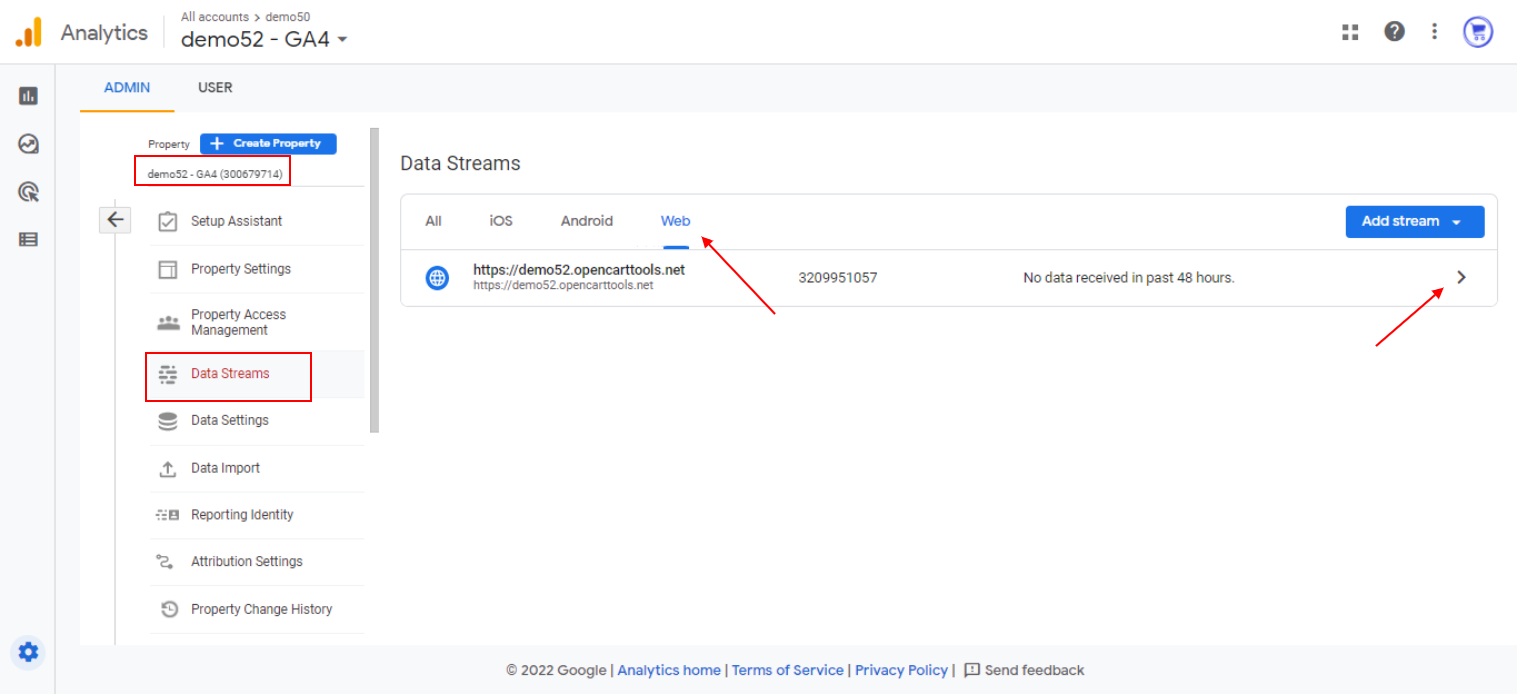Viewport: 1517px width, 694px height.
Task: Click the globe icon of the web stream
Action: point(437,278)
